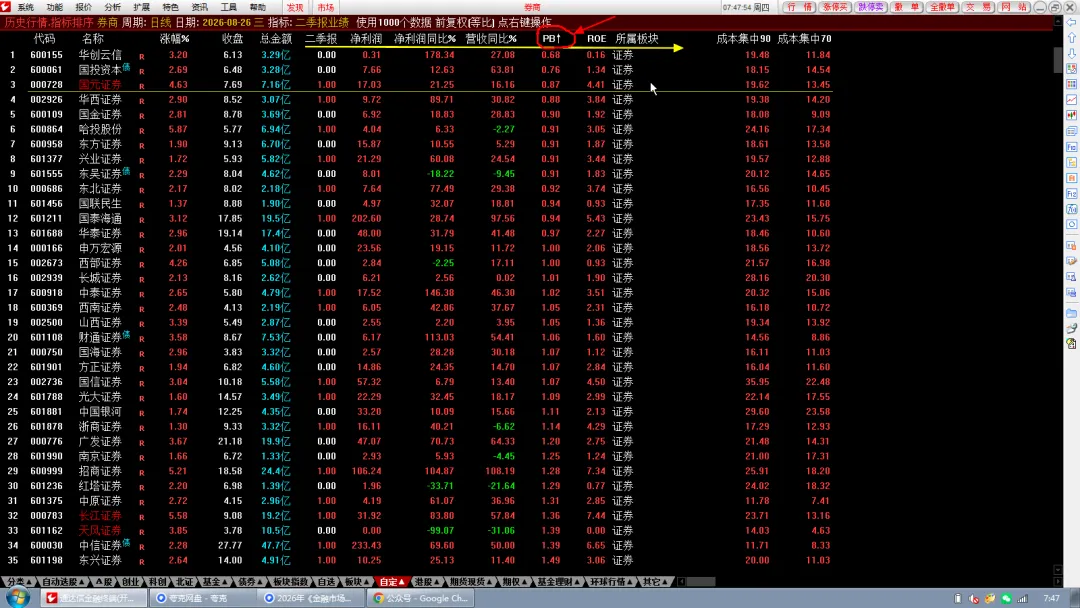Click the R mark on the 华创云信 row
The width and height of the screenshot is (1080, 608).
pyautogui.click(x=142, y=56)
